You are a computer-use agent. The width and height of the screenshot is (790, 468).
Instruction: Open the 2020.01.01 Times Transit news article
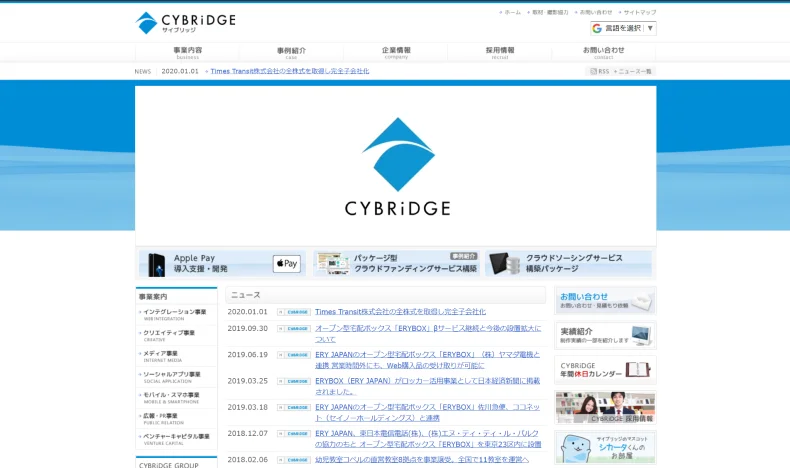pos(401,312)
